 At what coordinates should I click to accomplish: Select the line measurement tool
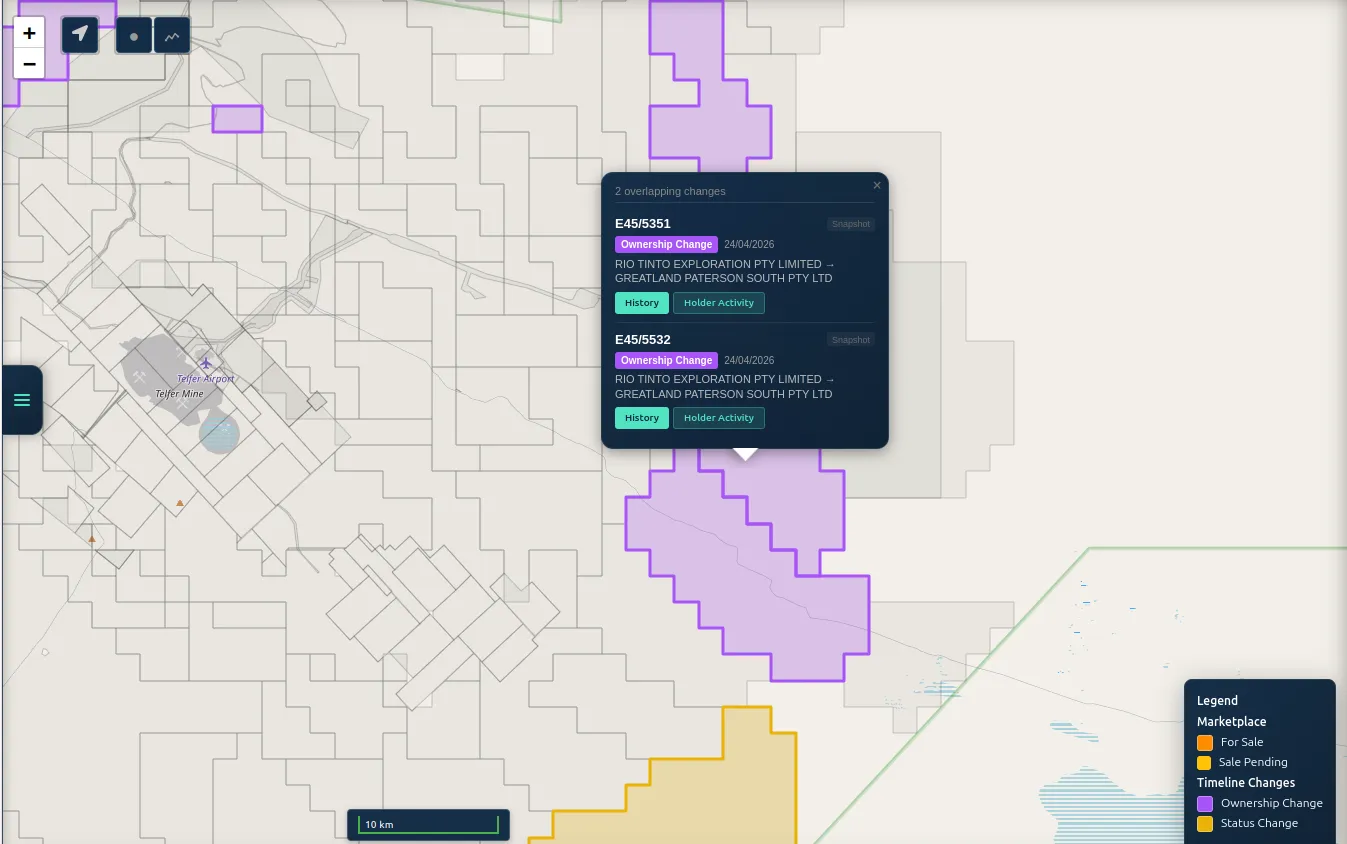click(x=172, y=36)
